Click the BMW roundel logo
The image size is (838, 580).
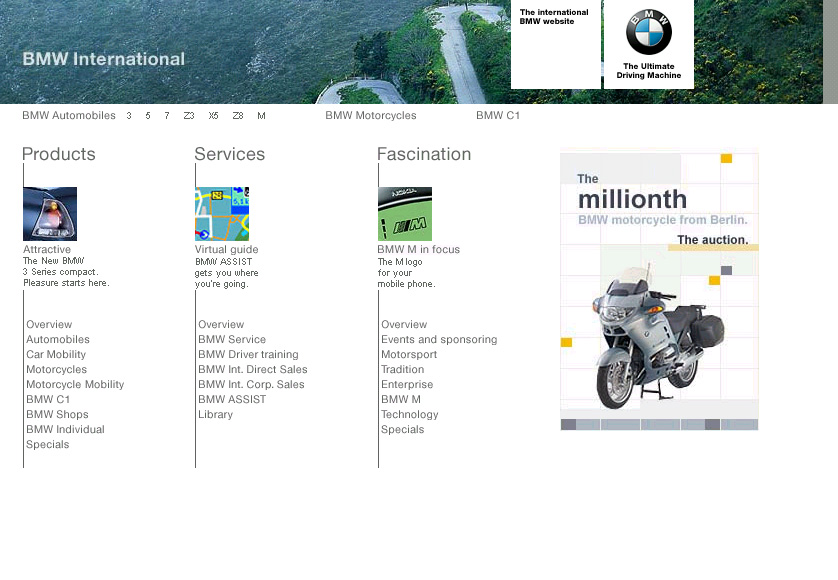point(649,32)
